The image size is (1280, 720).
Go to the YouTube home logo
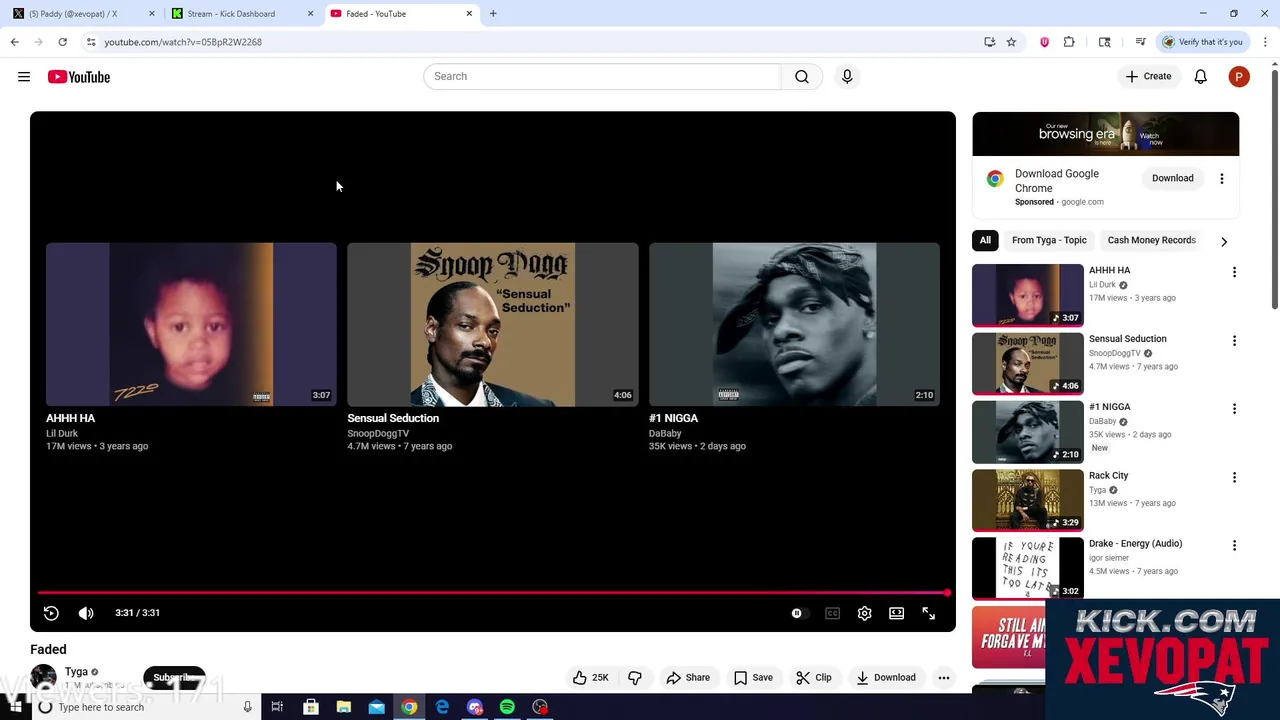click(x=79, y=77)
